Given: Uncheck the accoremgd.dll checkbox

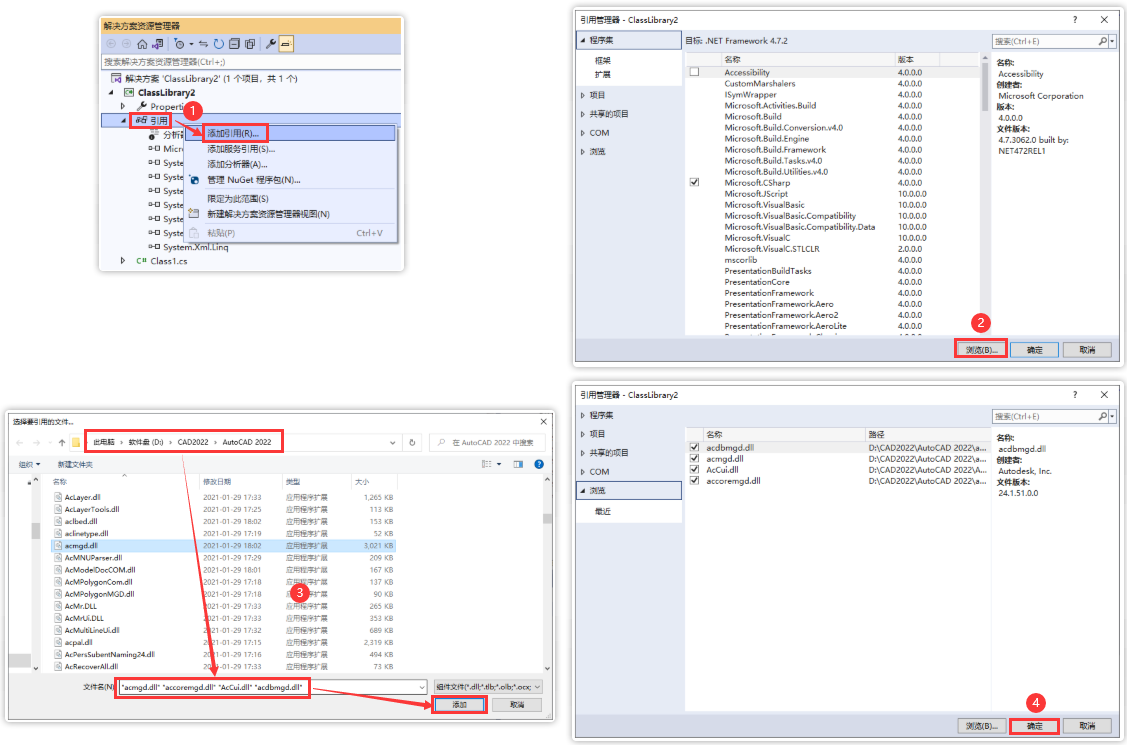Looking at the screenshot, I should [x=694, y=481].
